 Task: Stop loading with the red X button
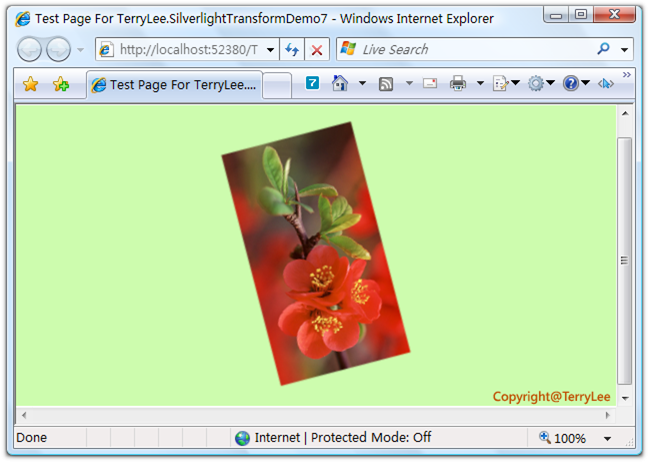[317, 50]
